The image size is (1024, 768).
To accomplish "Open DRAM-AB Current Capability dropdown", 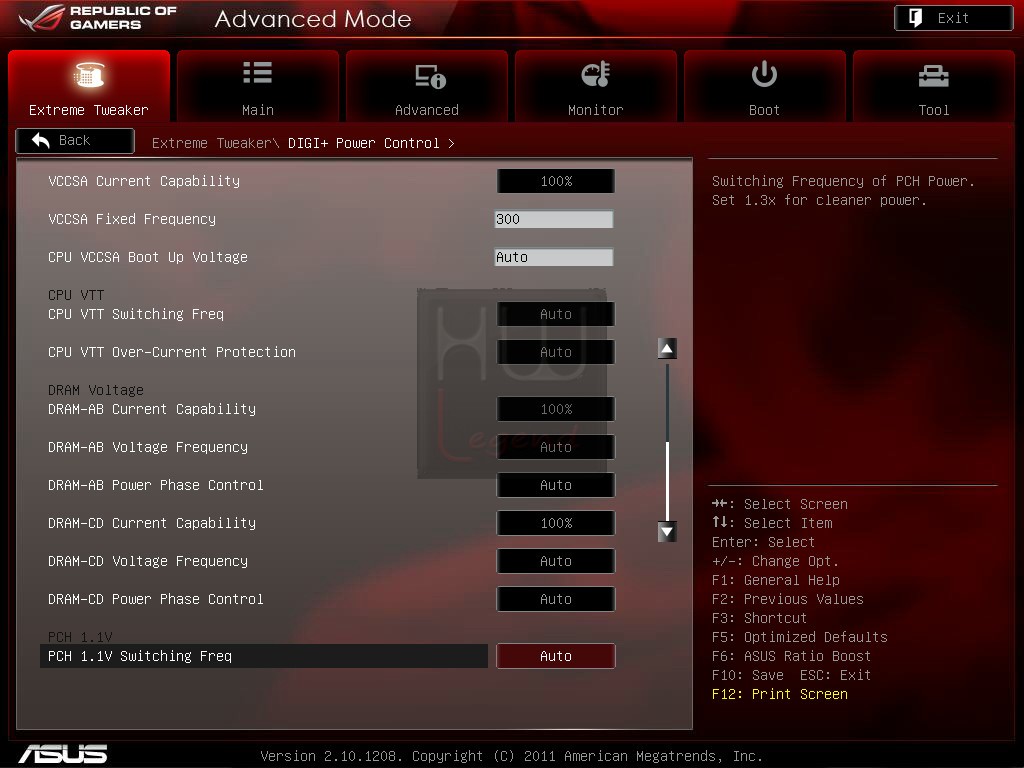I will click(556, 409).
